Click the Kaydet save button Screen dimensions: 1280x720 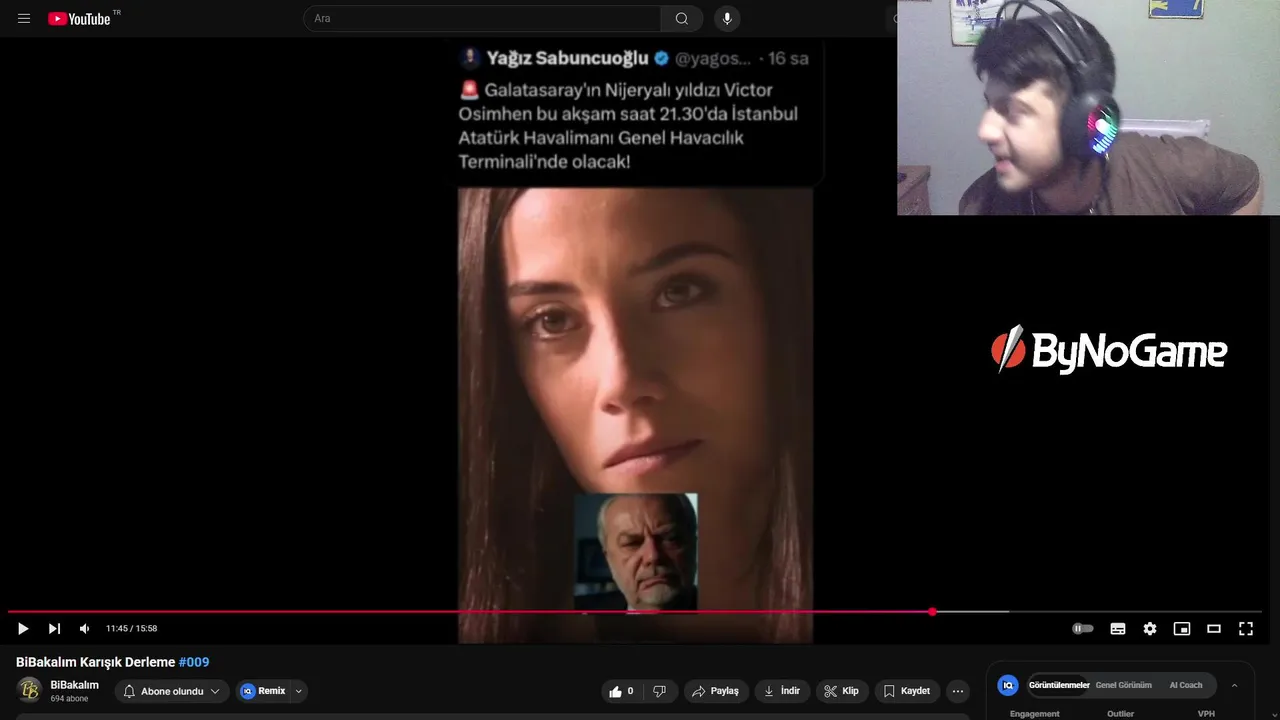coord(907,691)
